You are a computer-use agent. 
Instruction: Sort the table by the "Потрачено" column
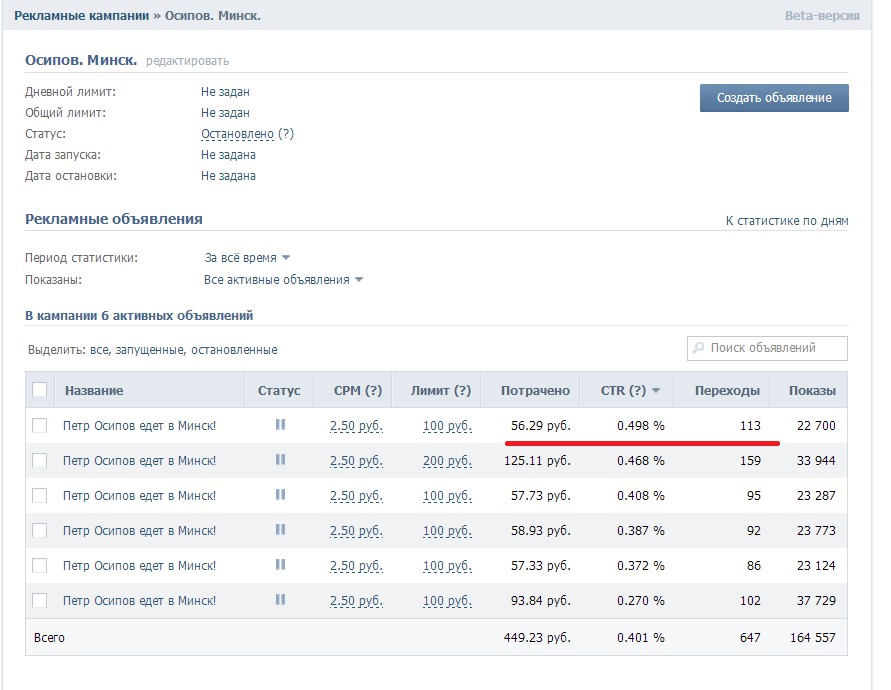coord(535,391)
